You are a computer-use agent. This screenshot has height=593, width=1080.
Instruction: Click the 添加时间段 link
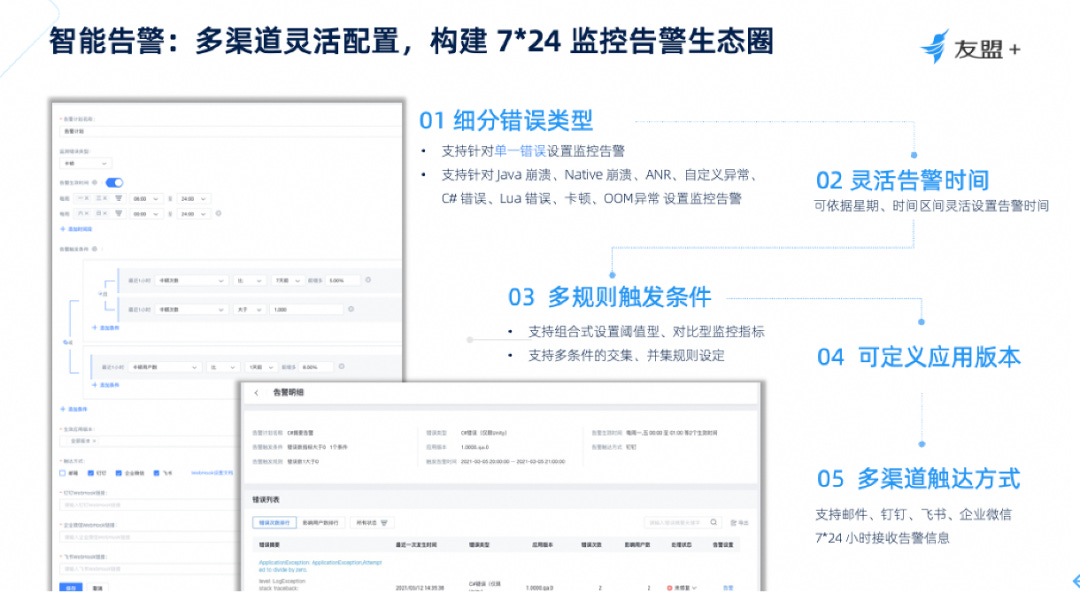coord(76,229)
